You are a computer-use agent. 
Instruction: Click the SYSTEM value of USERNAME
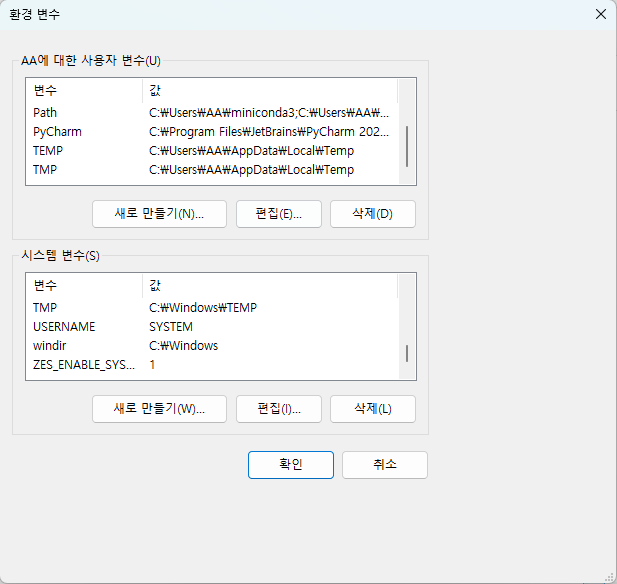171,327
